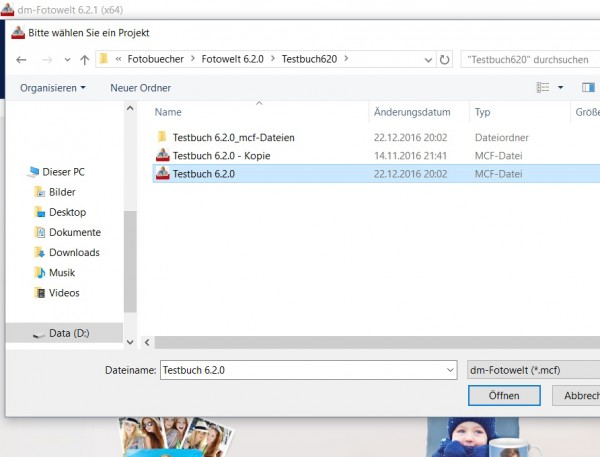Click the back navigation arrow
This screenshot has height=457, width=600.
click(21, 59)
